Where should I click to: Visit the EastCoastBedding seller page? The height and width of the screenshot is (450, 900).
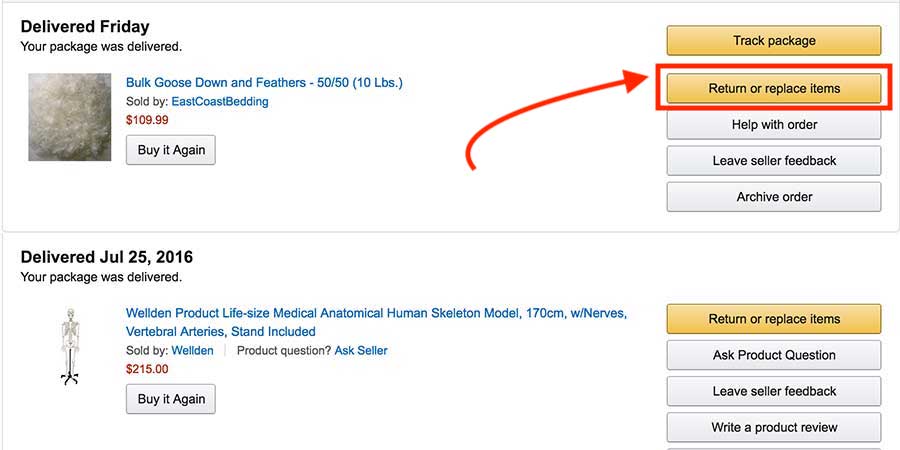(220, 101)
